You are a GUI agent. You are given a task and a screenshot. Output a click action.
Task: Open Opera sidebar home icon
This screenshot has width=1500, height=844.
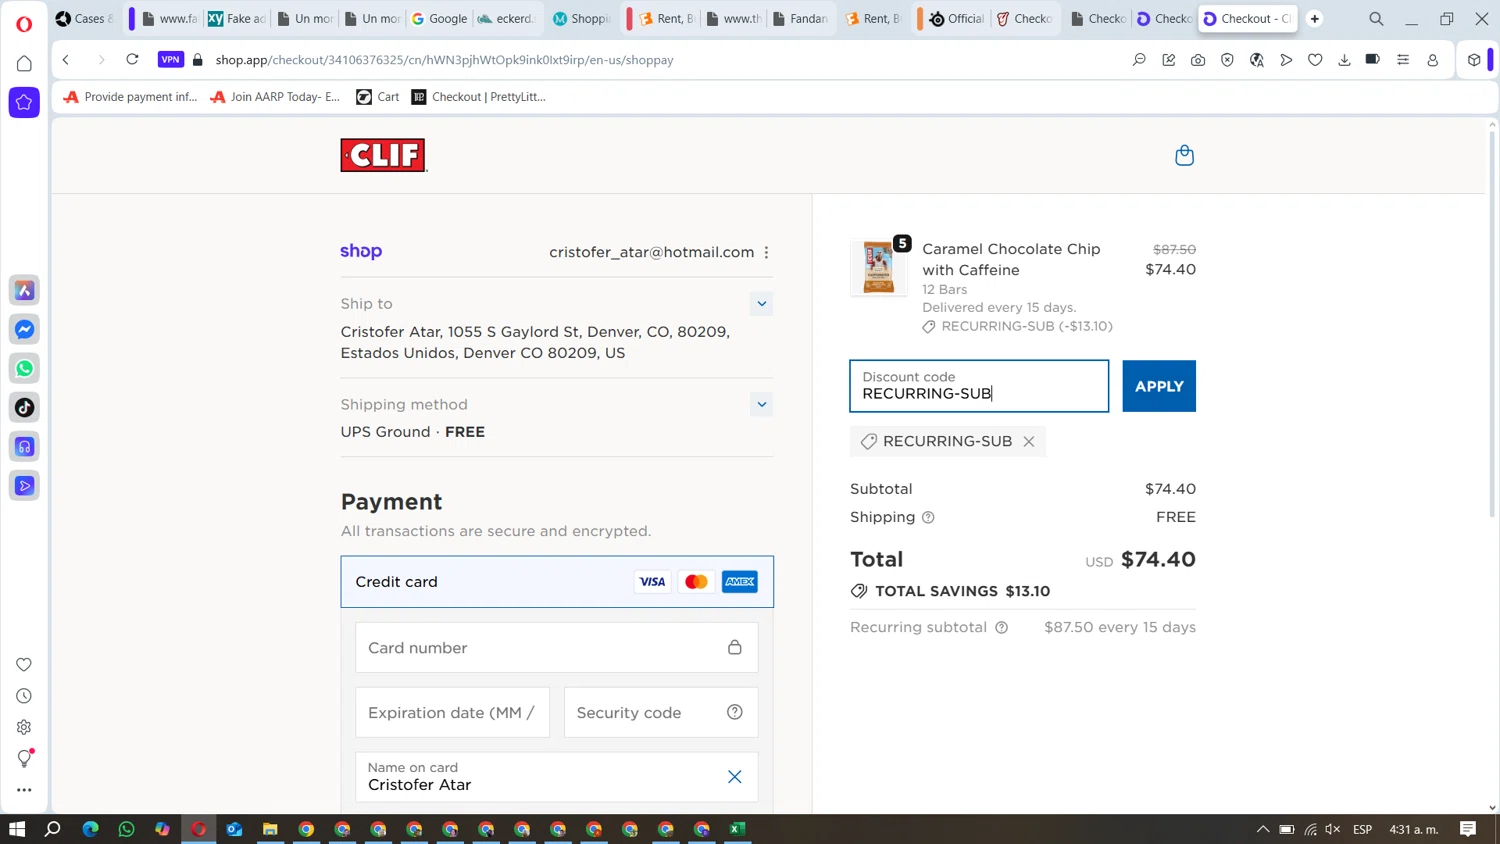(x=24, y=64)
